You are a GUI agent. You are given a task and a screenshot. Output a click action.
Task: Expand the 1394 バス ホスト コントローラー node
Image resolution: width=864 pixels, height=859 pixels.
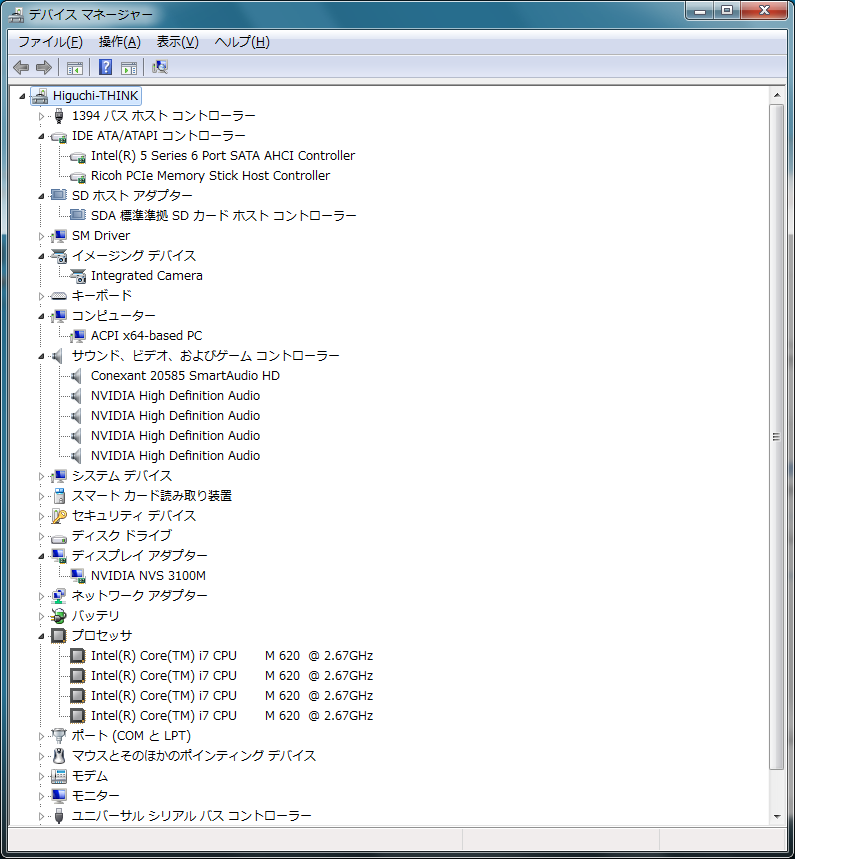(x=41, y=116)
